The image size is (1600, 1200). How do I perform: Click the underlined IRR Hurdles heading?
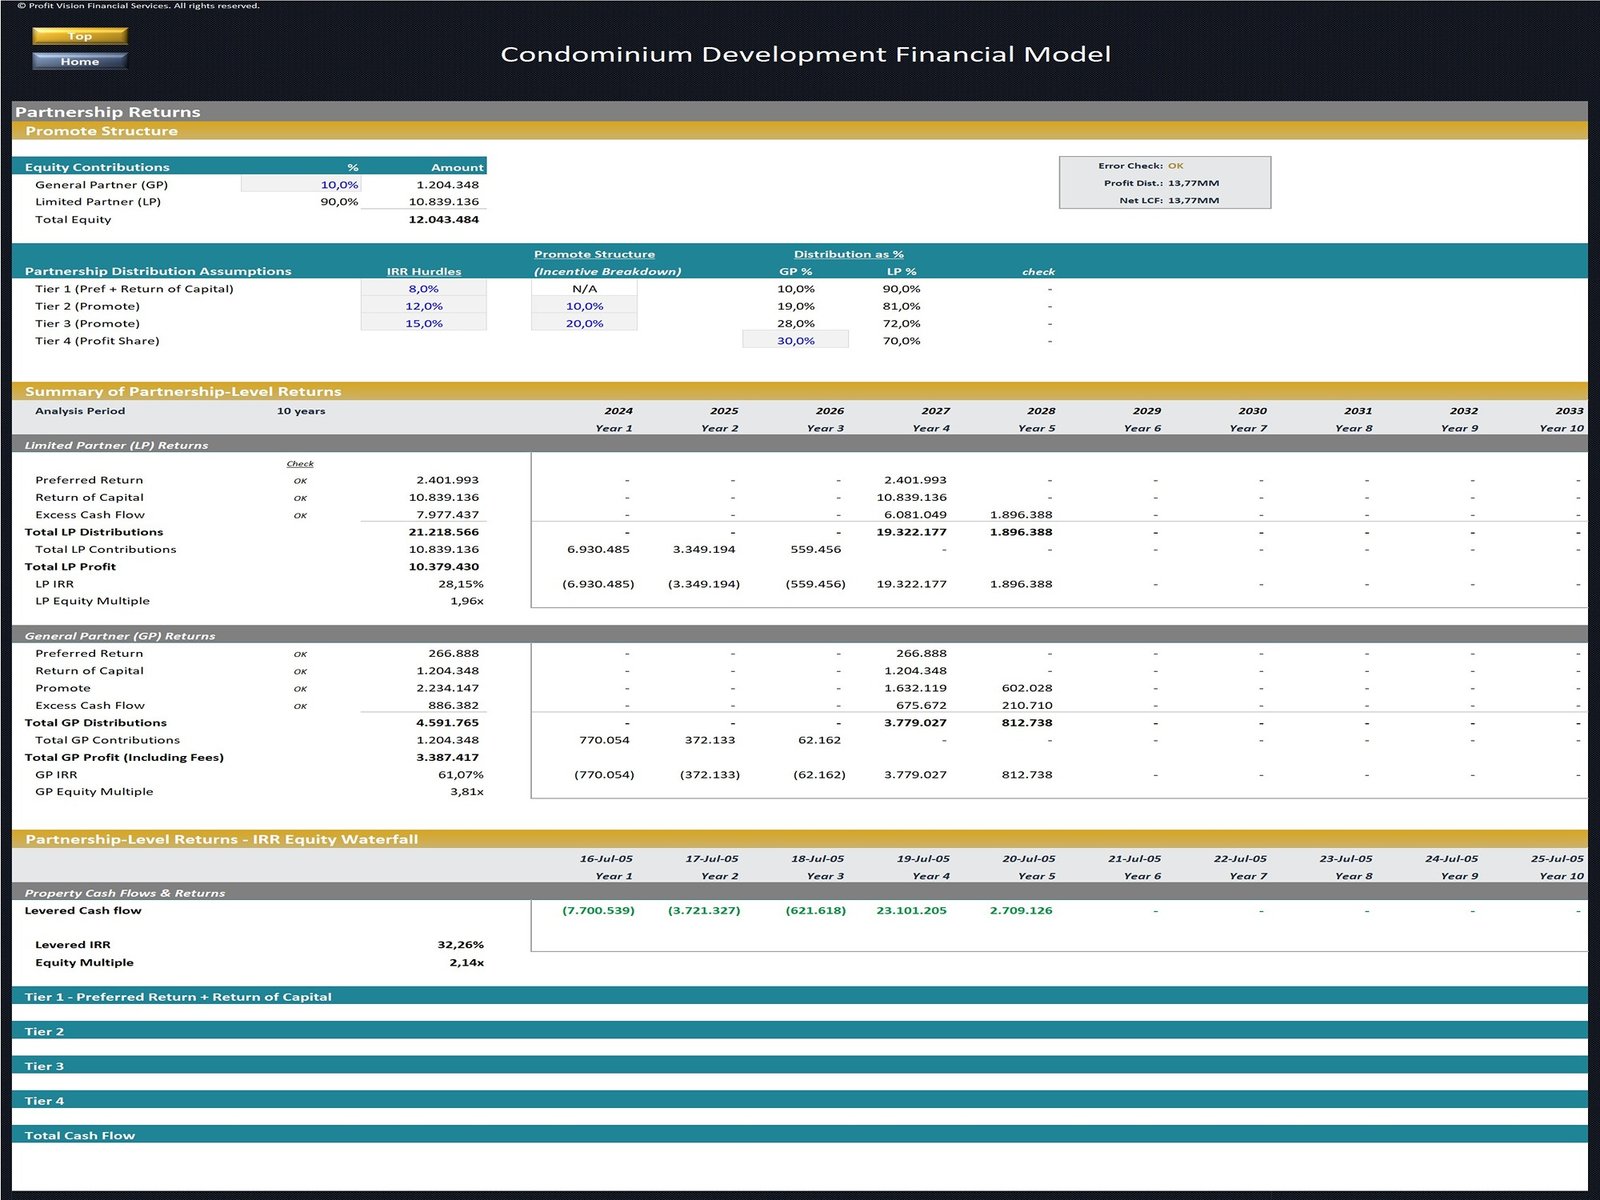click(424, 271)
